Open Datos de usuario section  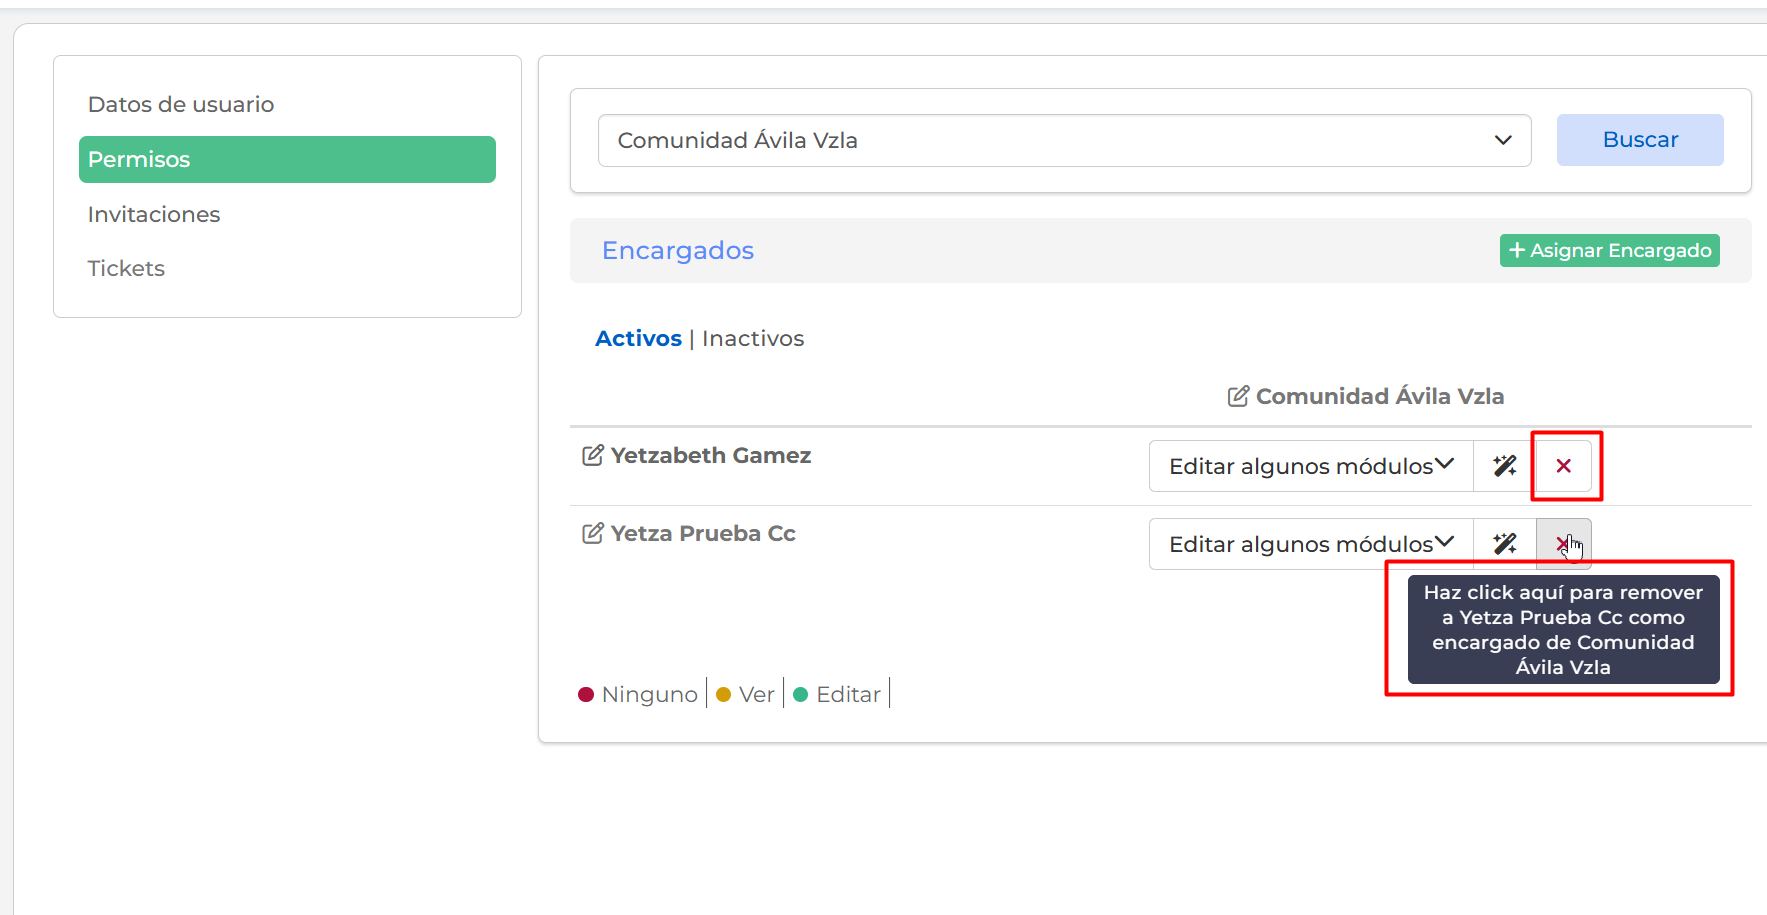(181, 105)
